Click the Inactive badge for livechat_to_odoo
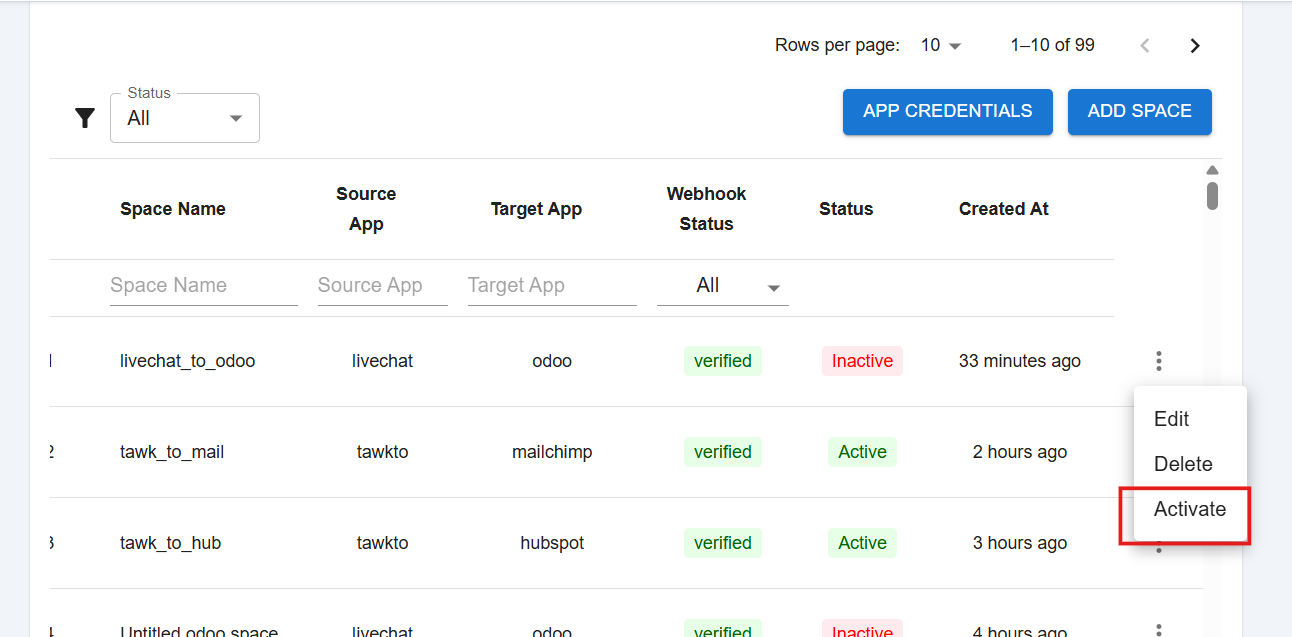The image size is (1292, 637). (862, 361)
